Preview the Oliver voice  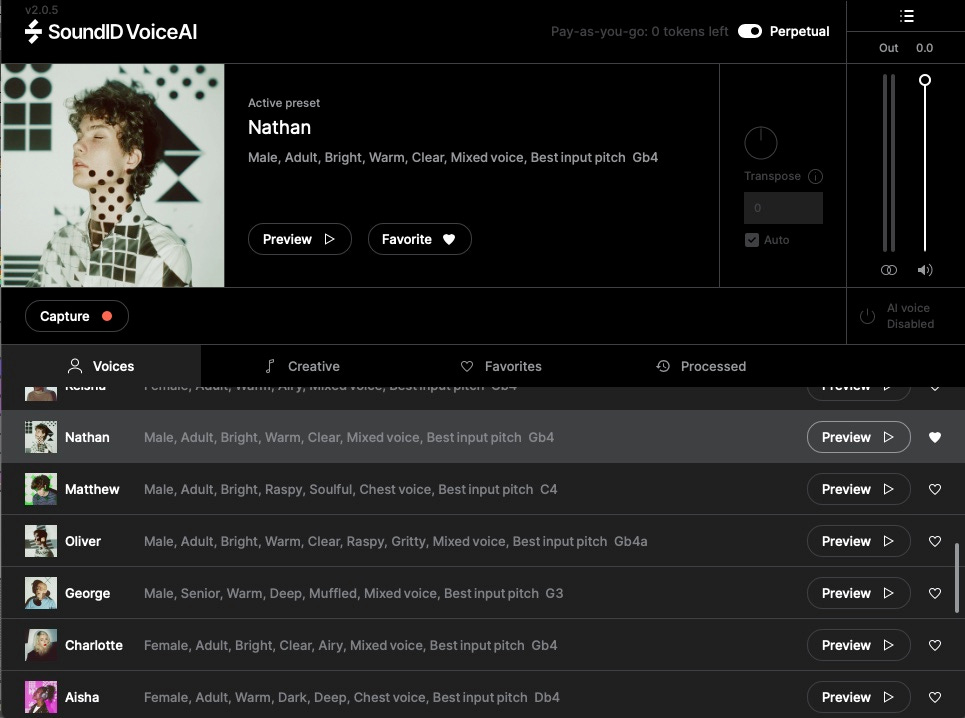[x=859, y=541]
